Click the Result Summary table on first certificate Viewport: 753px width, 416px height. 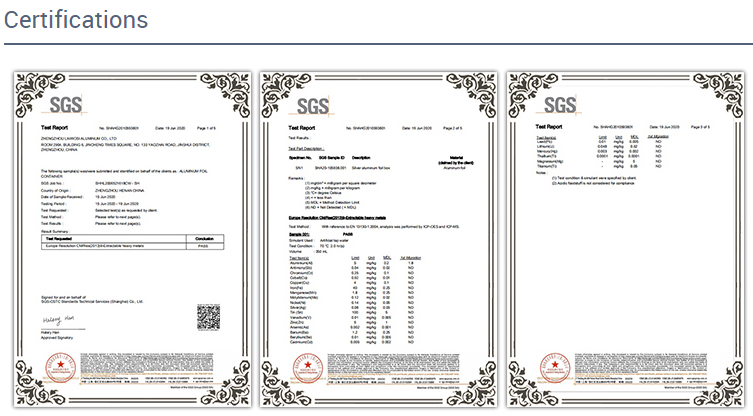click(133, 242)
